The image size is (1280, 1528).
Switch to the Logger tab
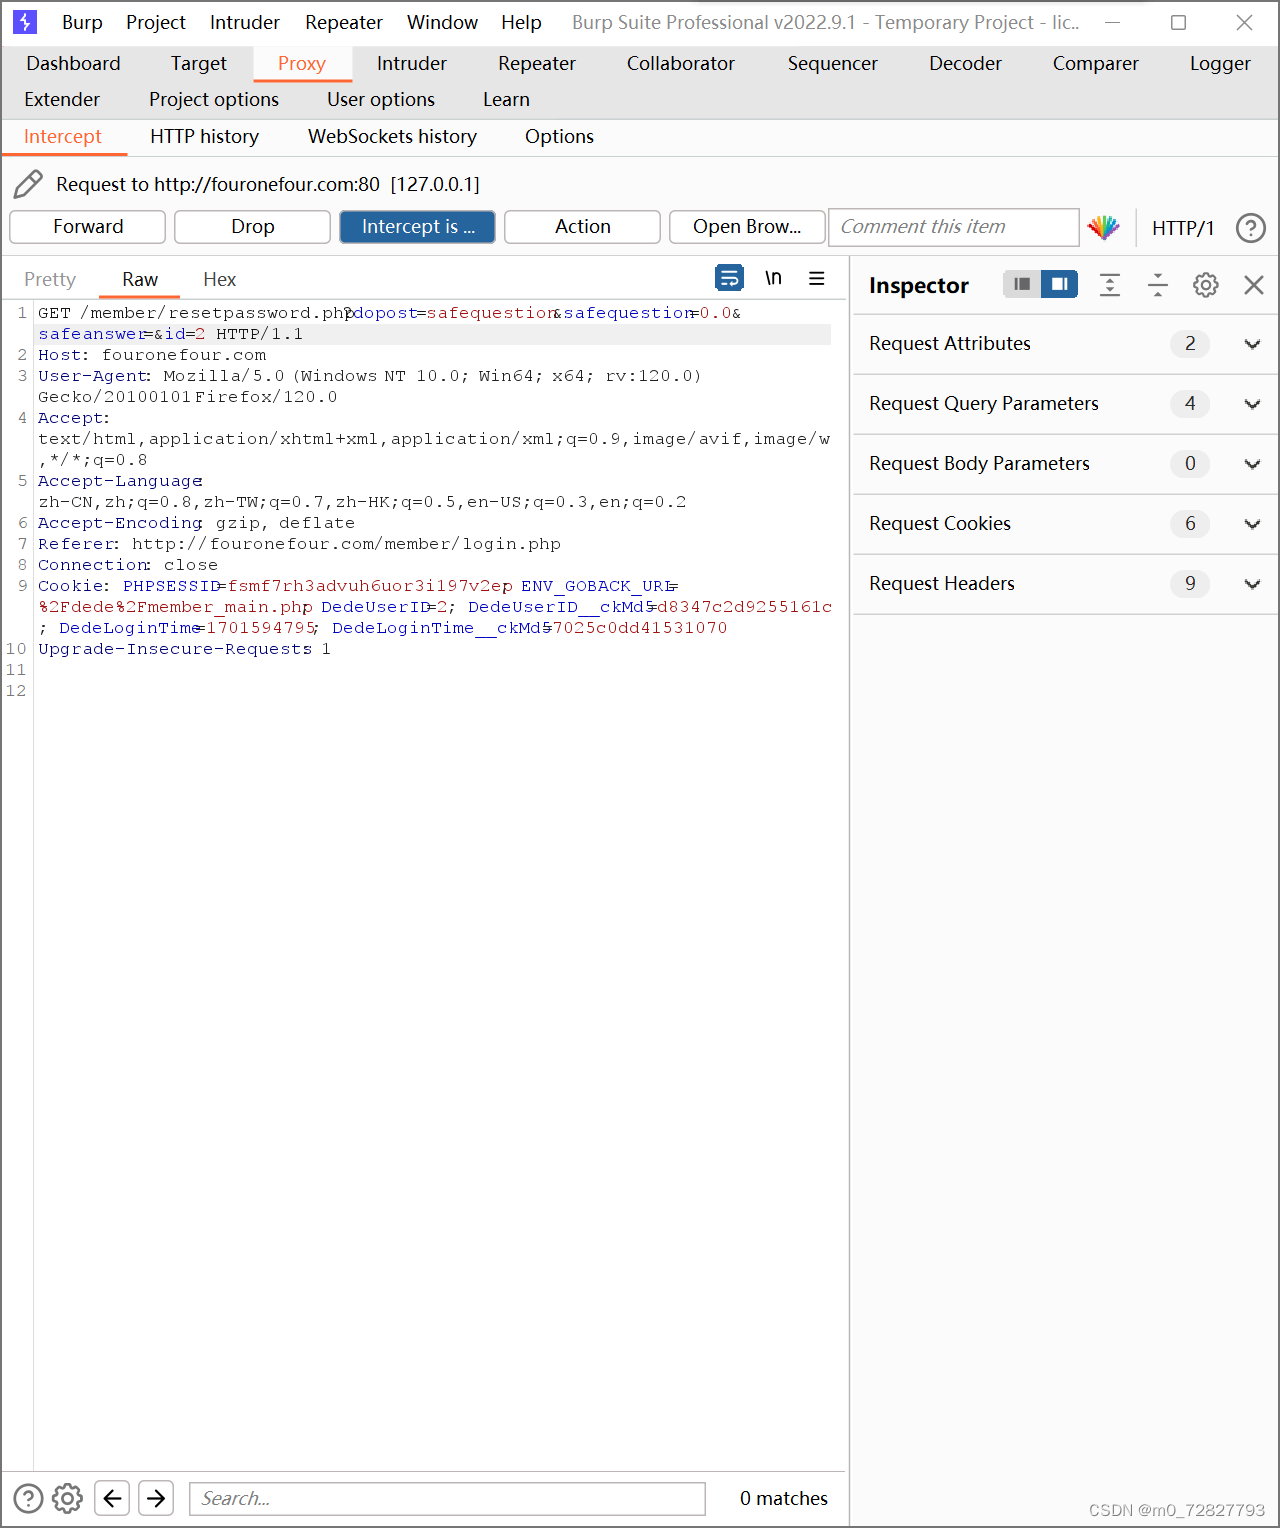[x=1220, y=63]
